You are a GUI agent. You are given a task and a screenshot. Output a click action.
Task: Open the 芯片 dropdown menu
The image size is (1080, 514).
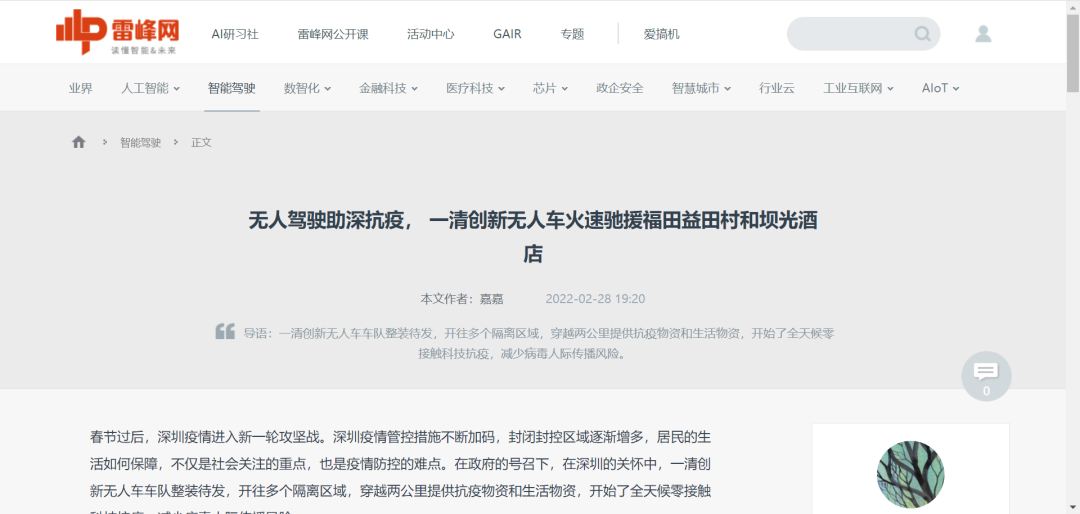click(x=550, y=88)
